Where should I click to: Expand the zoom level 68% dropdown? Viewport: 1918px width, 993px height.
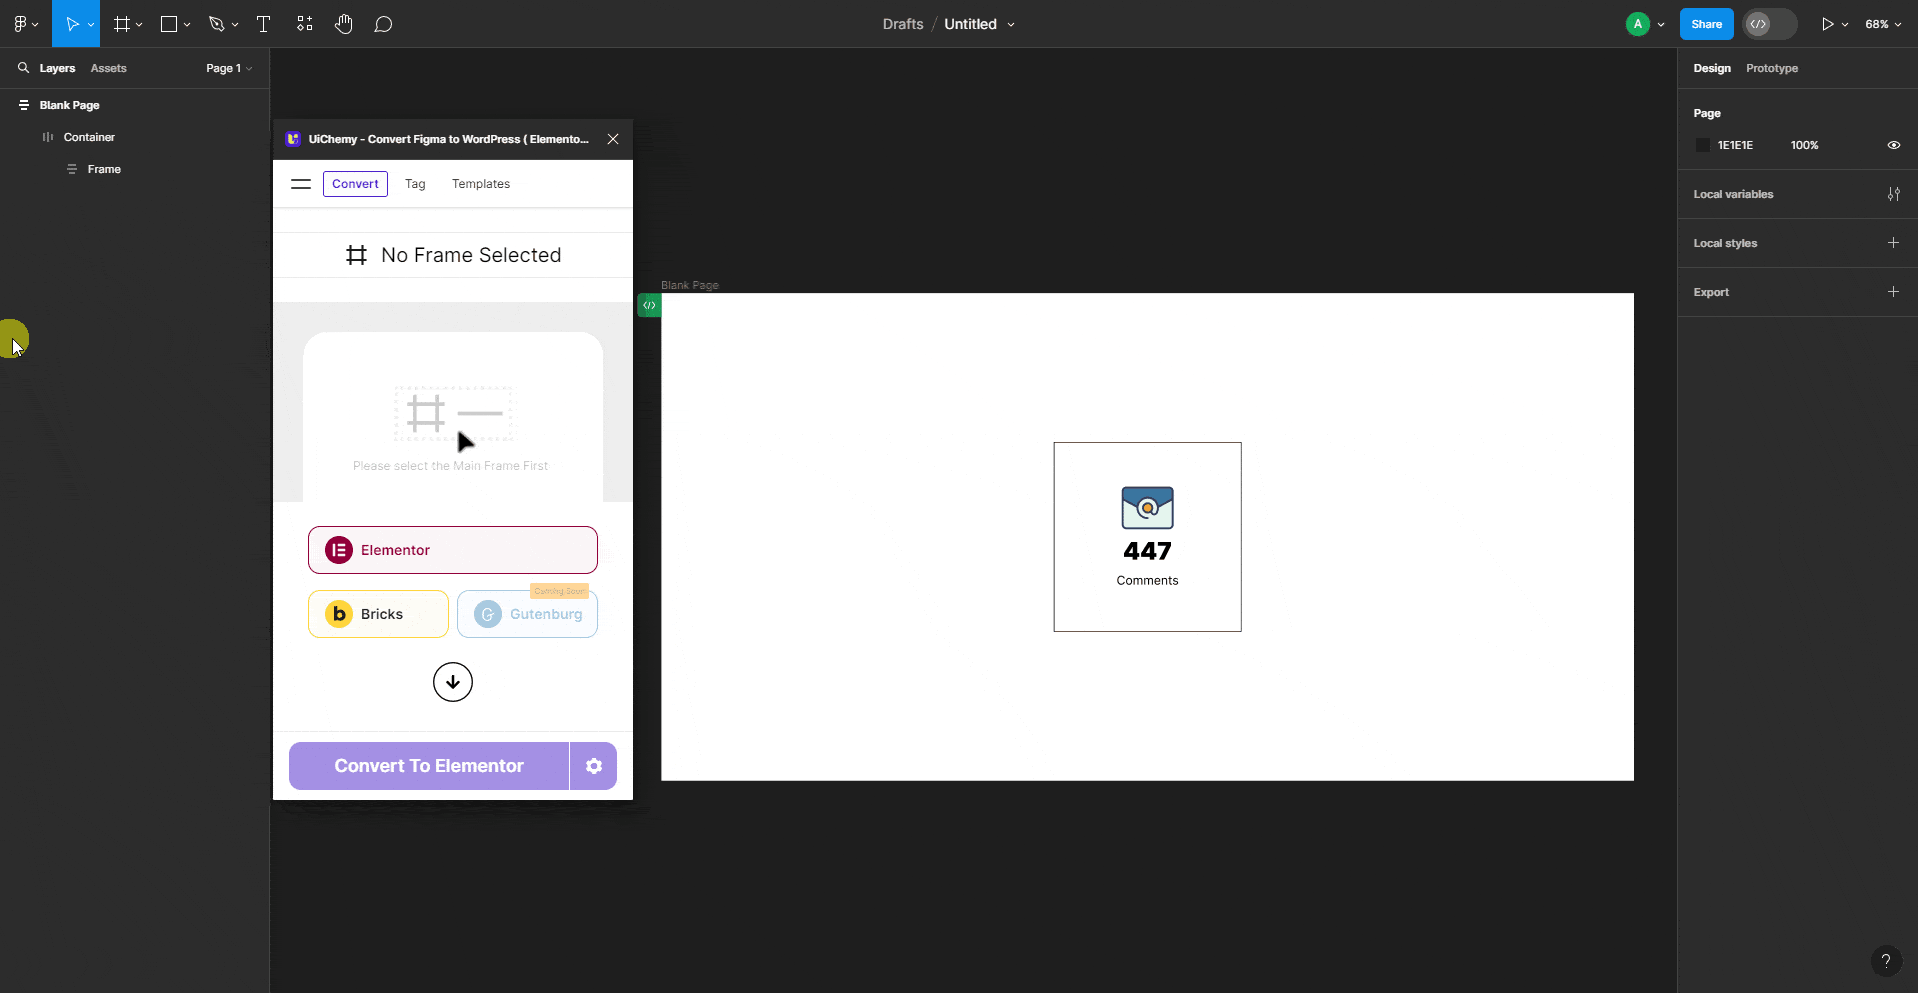click(1883, 24)
